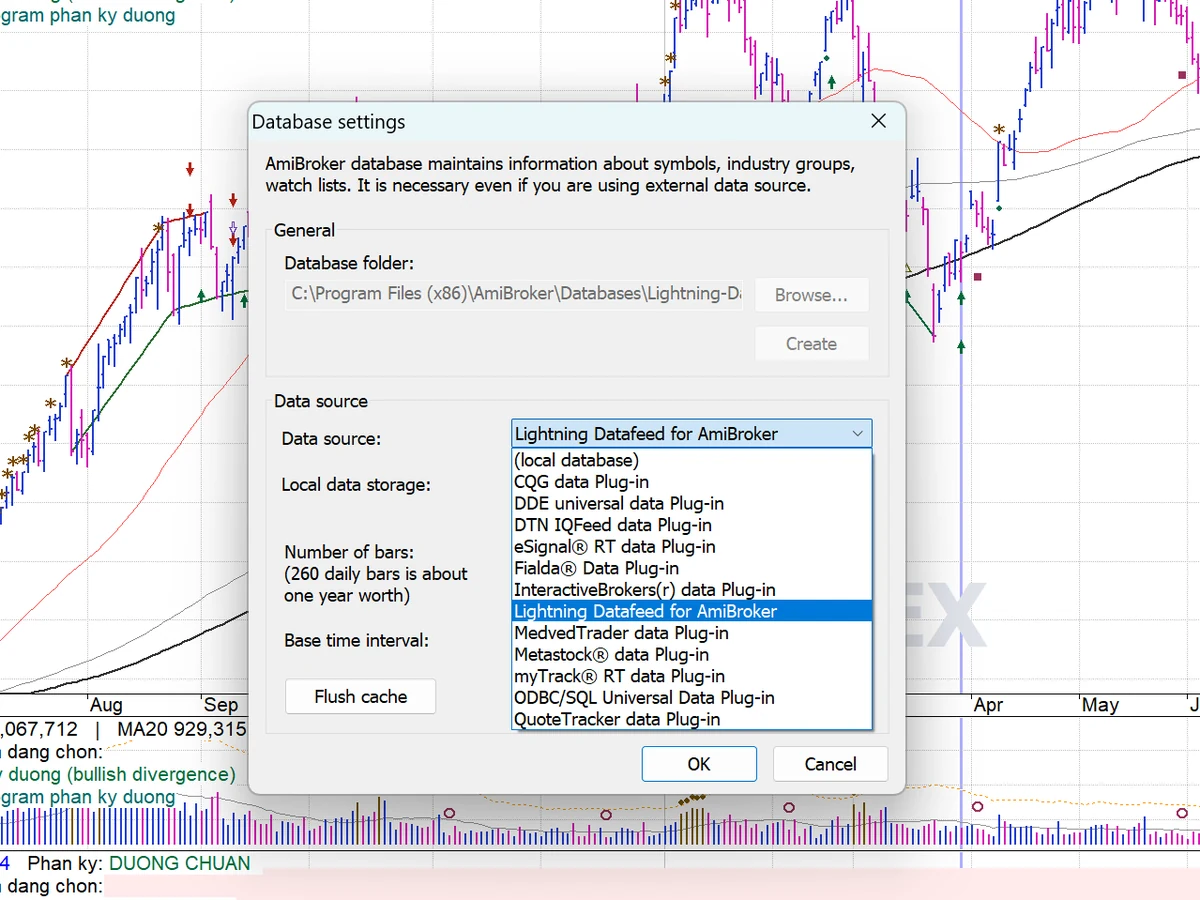This screenshot has height=900, width=1200.
Task: Click the 'Local data storage:' label
Action: click(x=356, y=485)
